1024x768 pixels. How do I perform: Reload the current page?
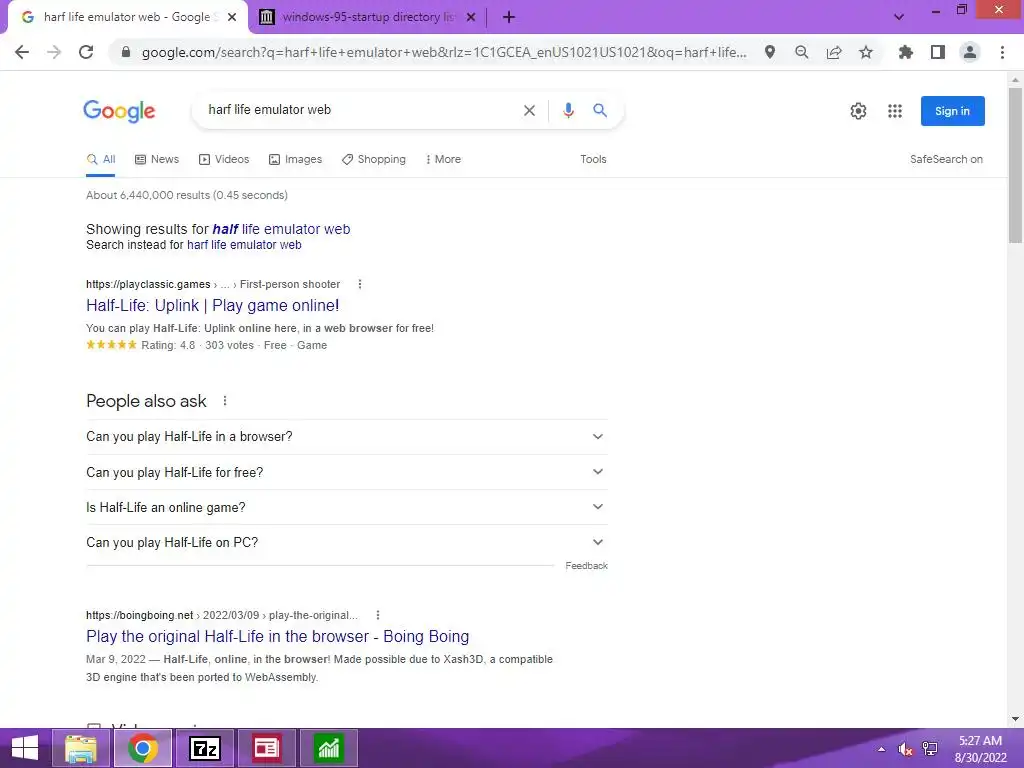coord(86,52)
